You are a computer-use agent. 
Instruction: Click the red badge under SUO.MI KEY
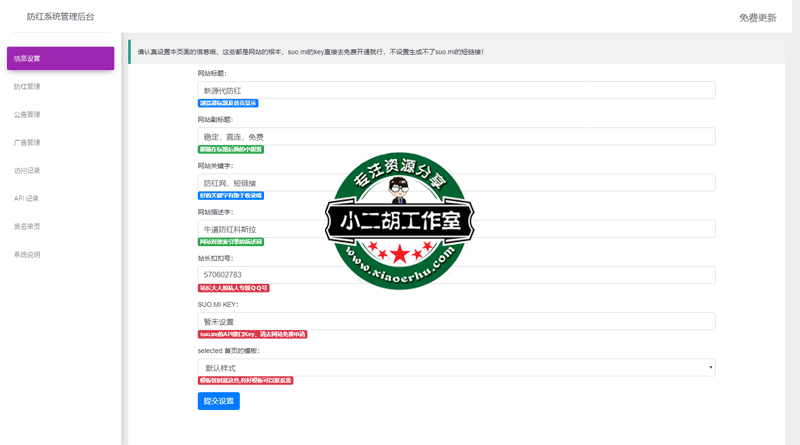(252, 334)
